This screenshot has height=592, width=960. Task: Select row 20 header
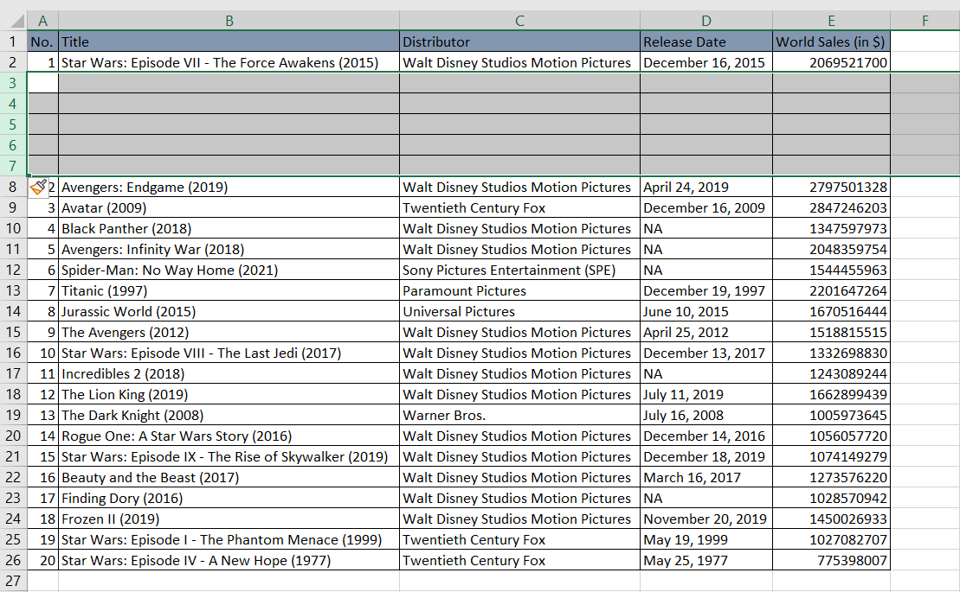coord(13,436)
